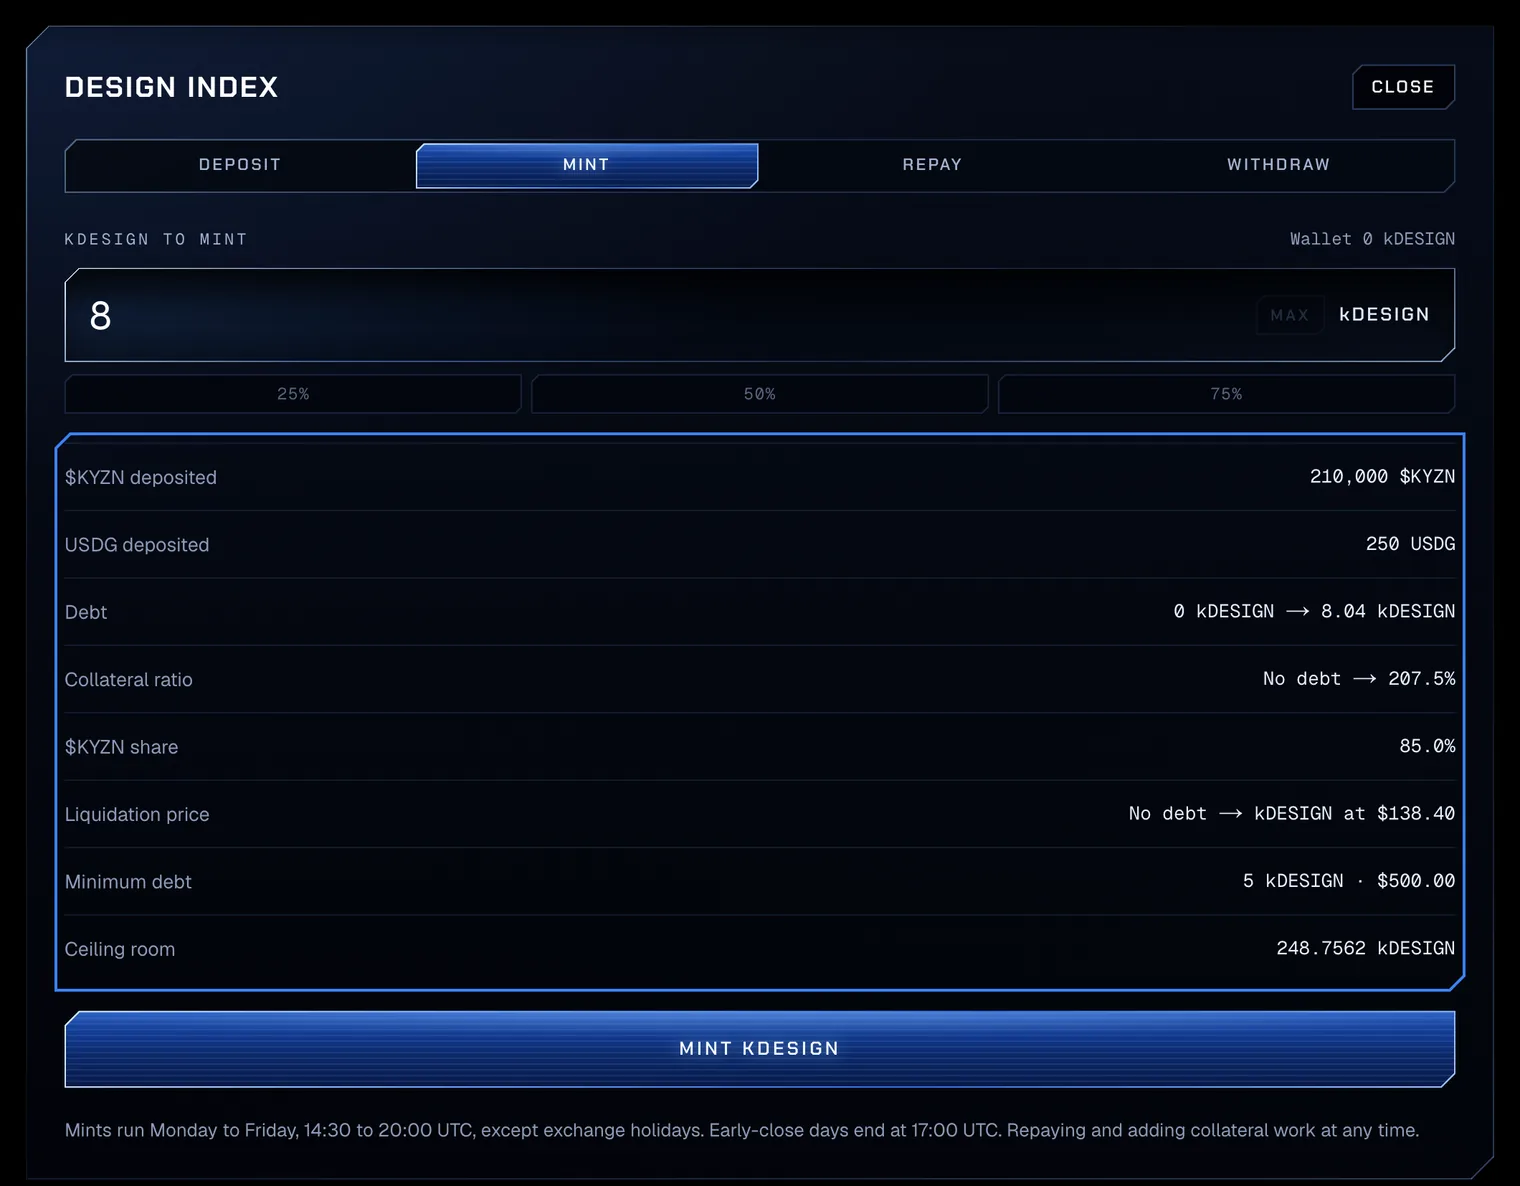Viewport: 1520px width, 1186px height.
Task: Select the Mint tab
Action: point(587,165)
